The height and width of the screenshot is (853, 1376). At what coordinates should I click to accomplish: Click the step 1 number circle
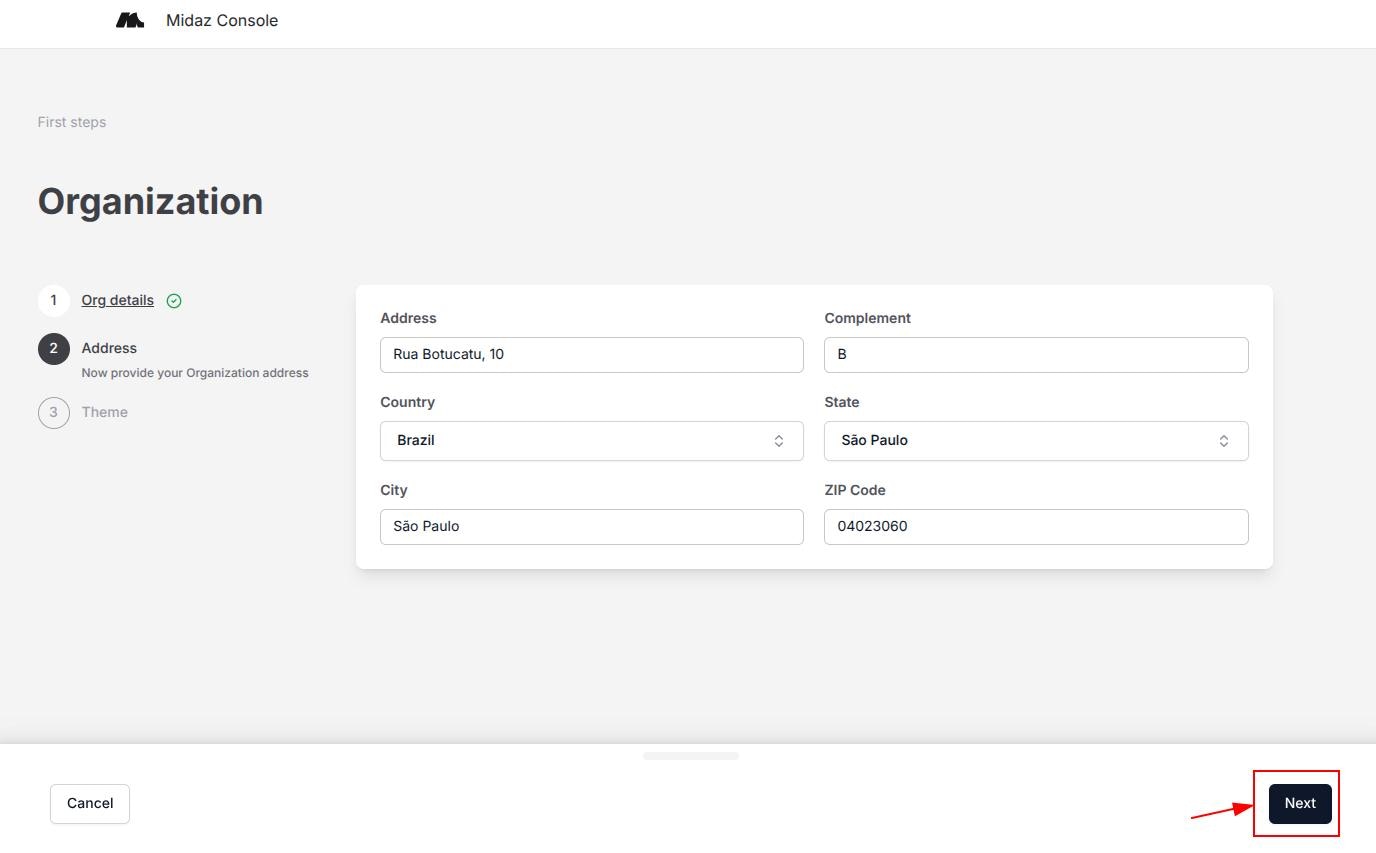54,300
